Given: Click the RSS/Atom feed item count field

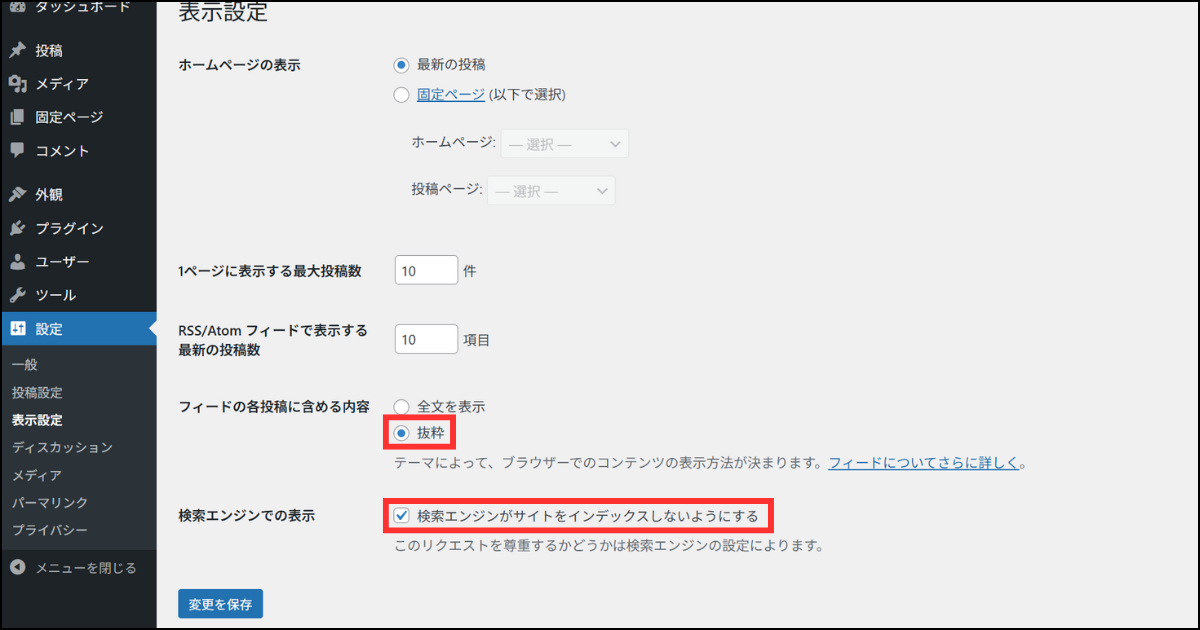Looking at the screenshot, I should (426, 339).
